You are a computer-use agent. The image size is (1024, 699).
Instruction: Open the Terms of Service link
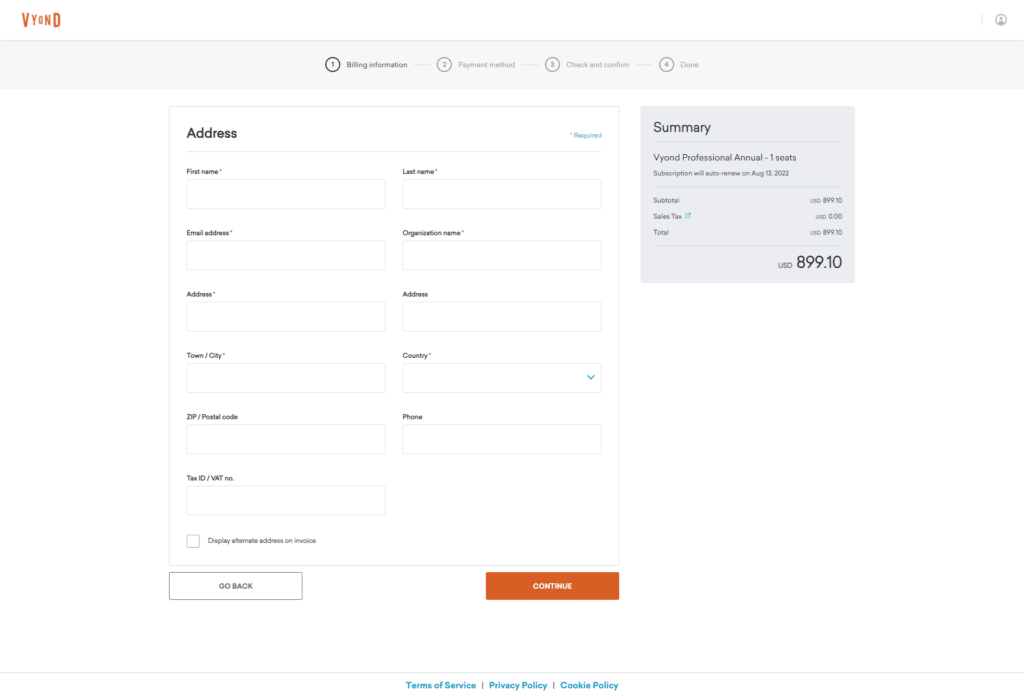[441, 685]
